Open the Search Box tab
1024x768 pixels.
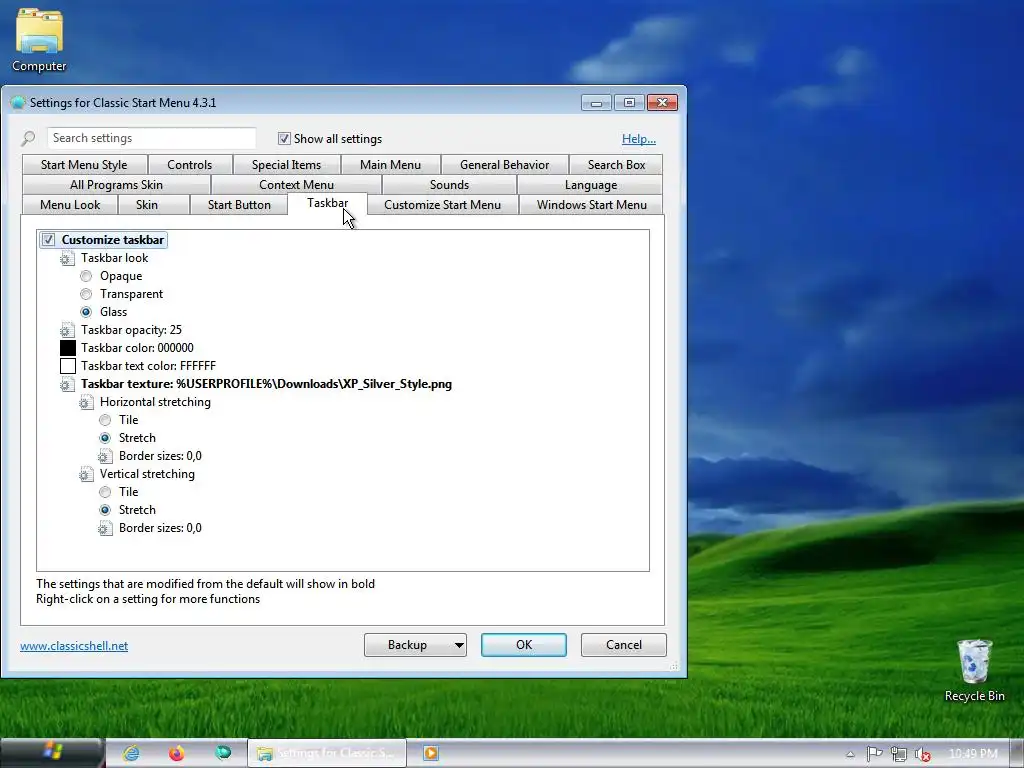tap(616, 165)
